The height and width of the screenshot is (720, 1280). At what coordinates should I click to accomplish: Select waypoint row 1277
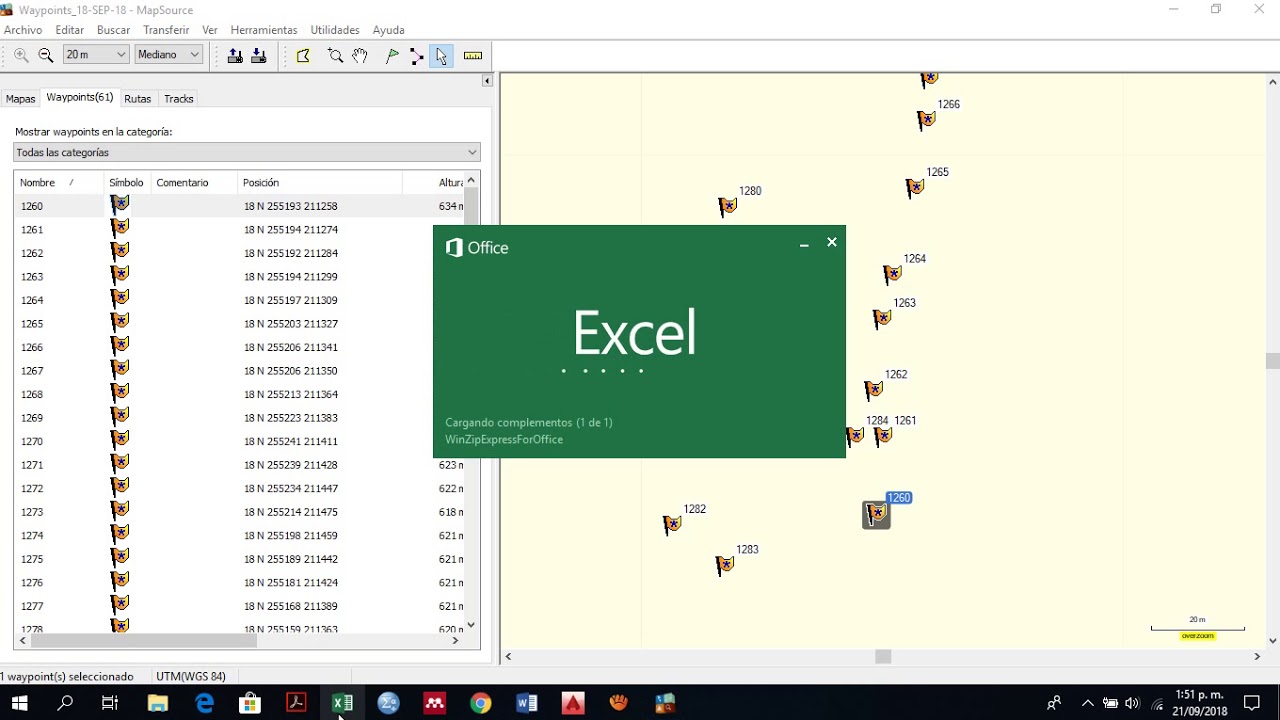coord(239,606)
